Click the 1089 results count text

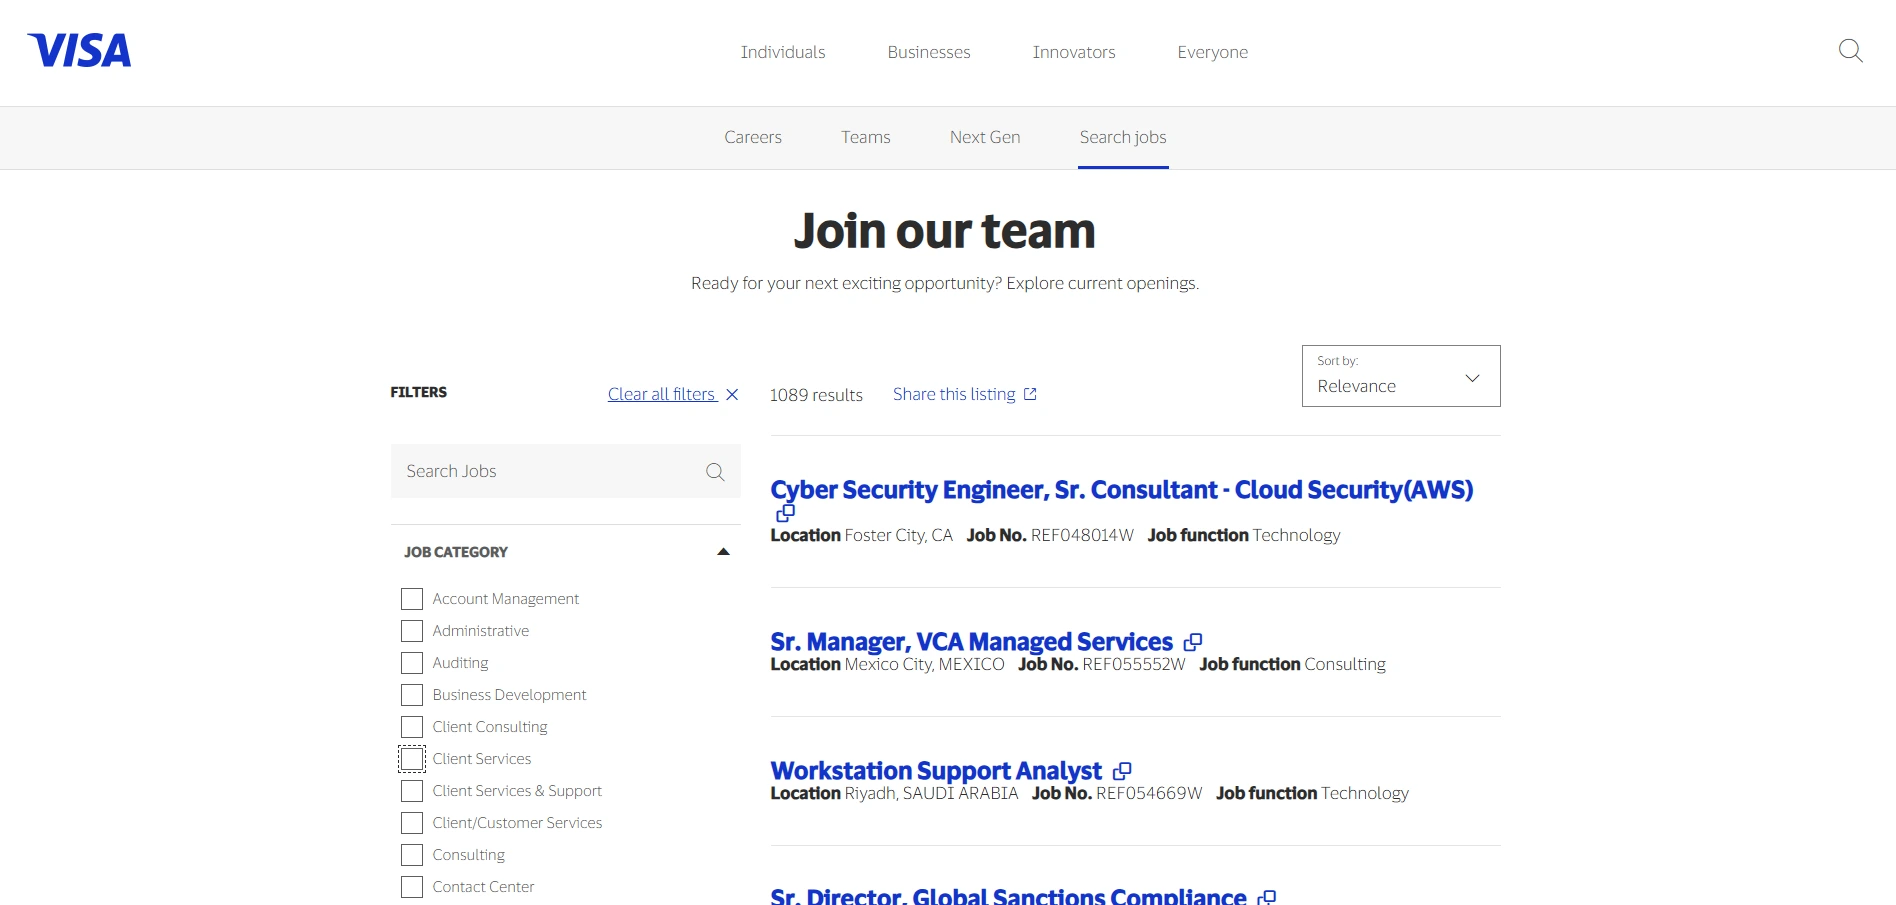click(816, 395)
